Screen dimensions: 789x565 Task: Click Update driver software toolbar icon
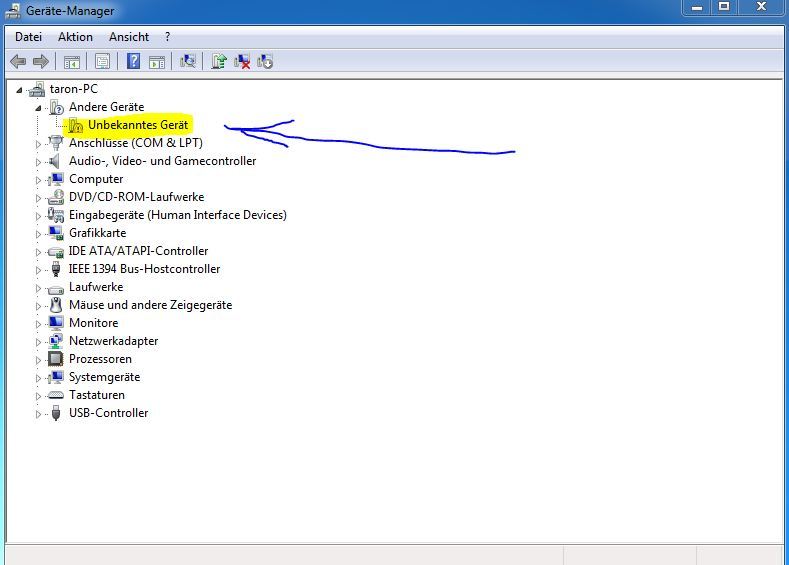click(219, 61)
